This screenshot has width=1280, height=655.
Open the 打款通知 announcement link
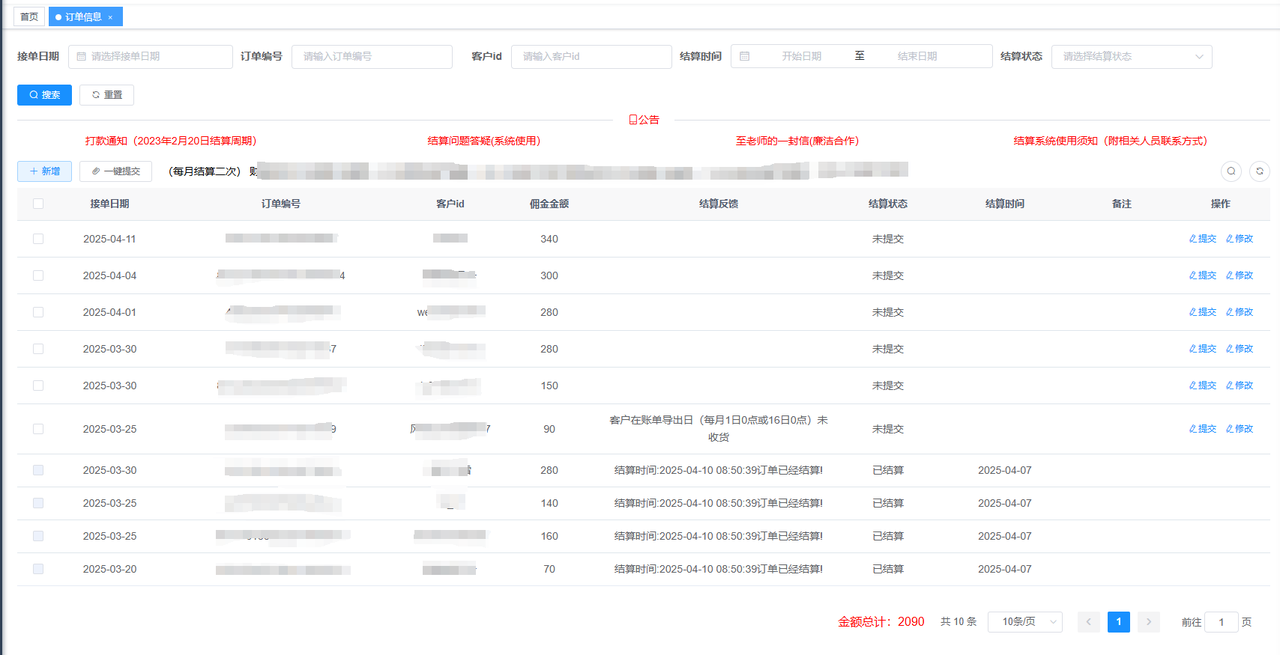pyautogui.click(x=171, y=141)
